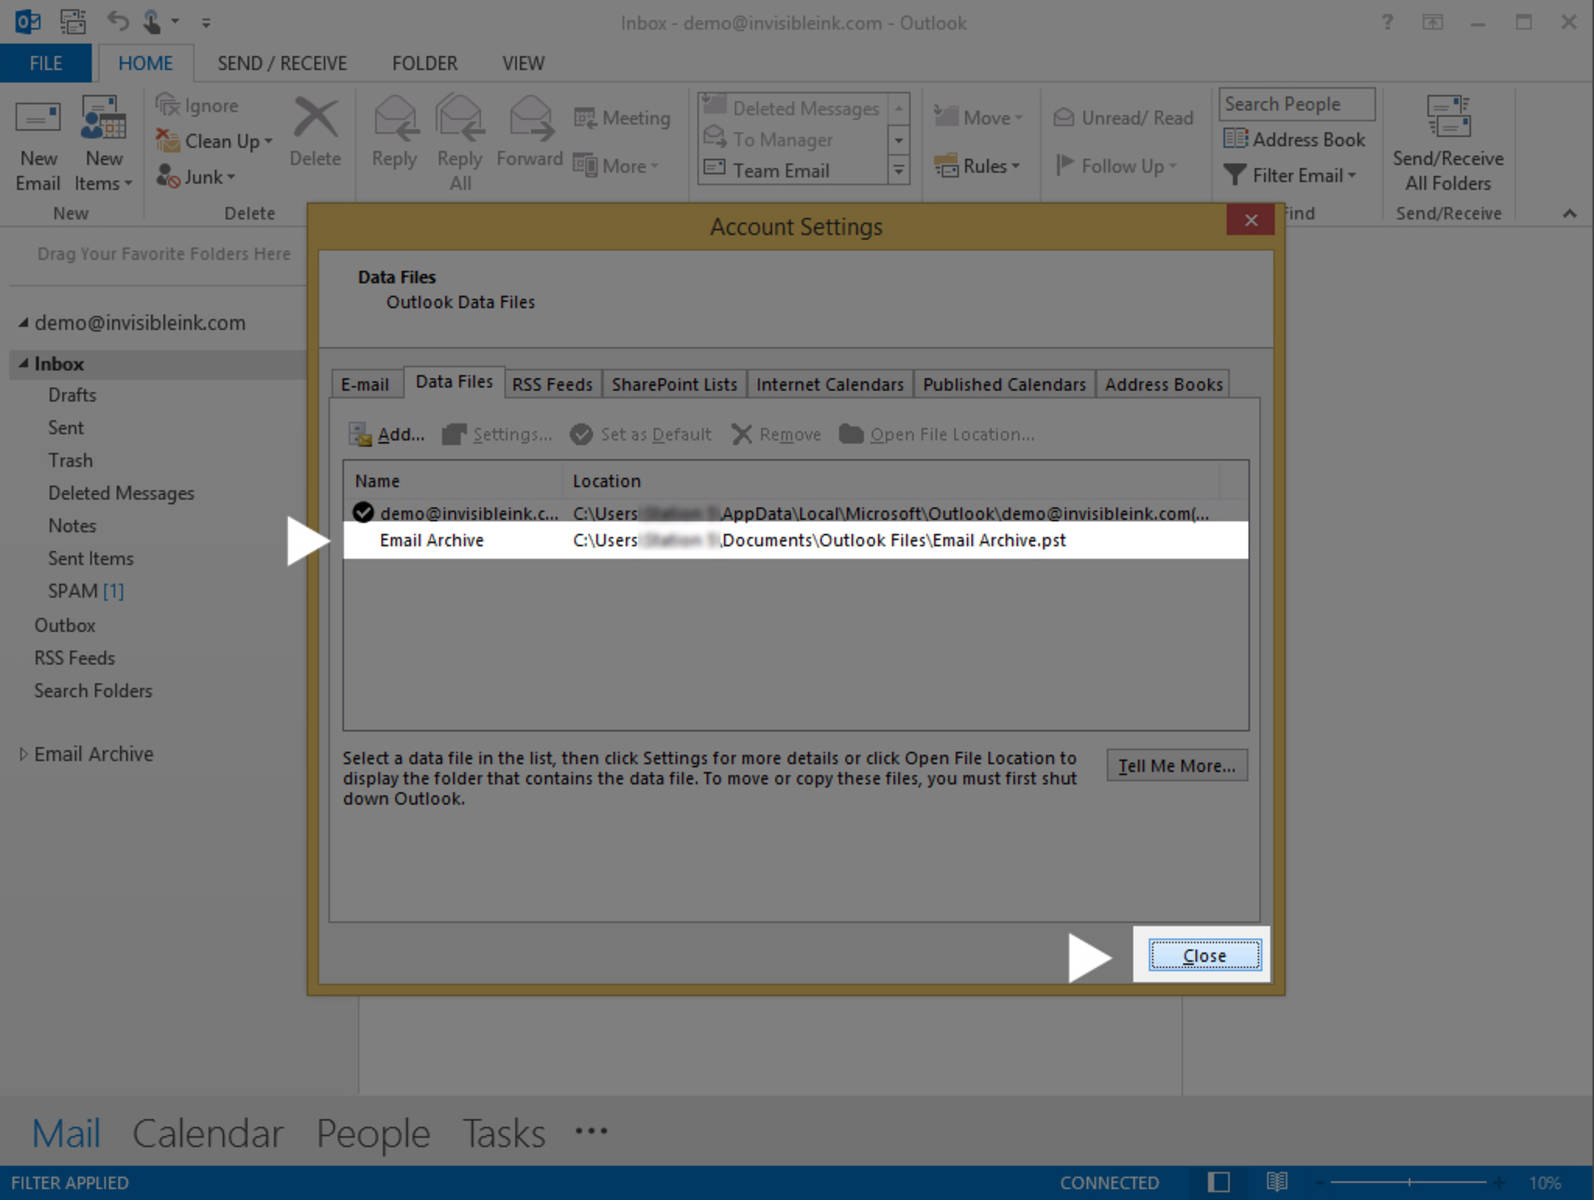Viewport: 1594px width, 1200px height.
Task: Click Set as Default
Action: (x=641, y=434)
